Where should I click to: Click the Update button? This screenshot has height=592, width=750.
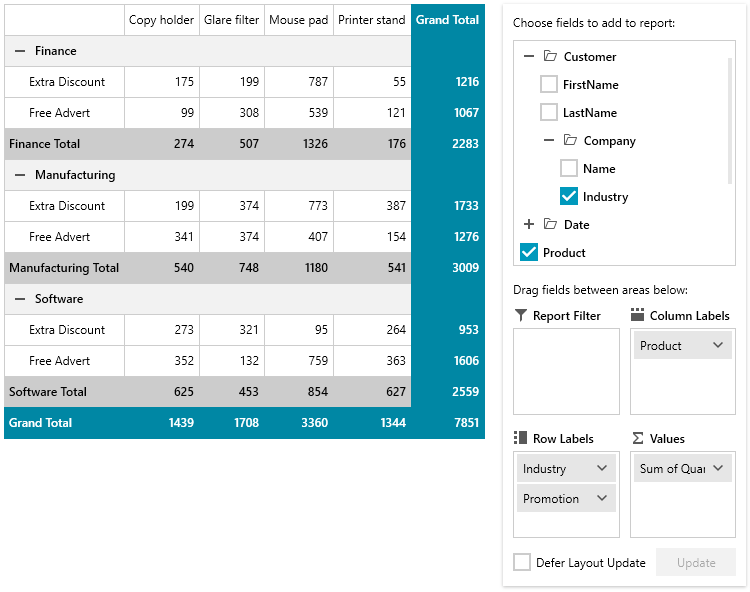click(x=695, y=562)
